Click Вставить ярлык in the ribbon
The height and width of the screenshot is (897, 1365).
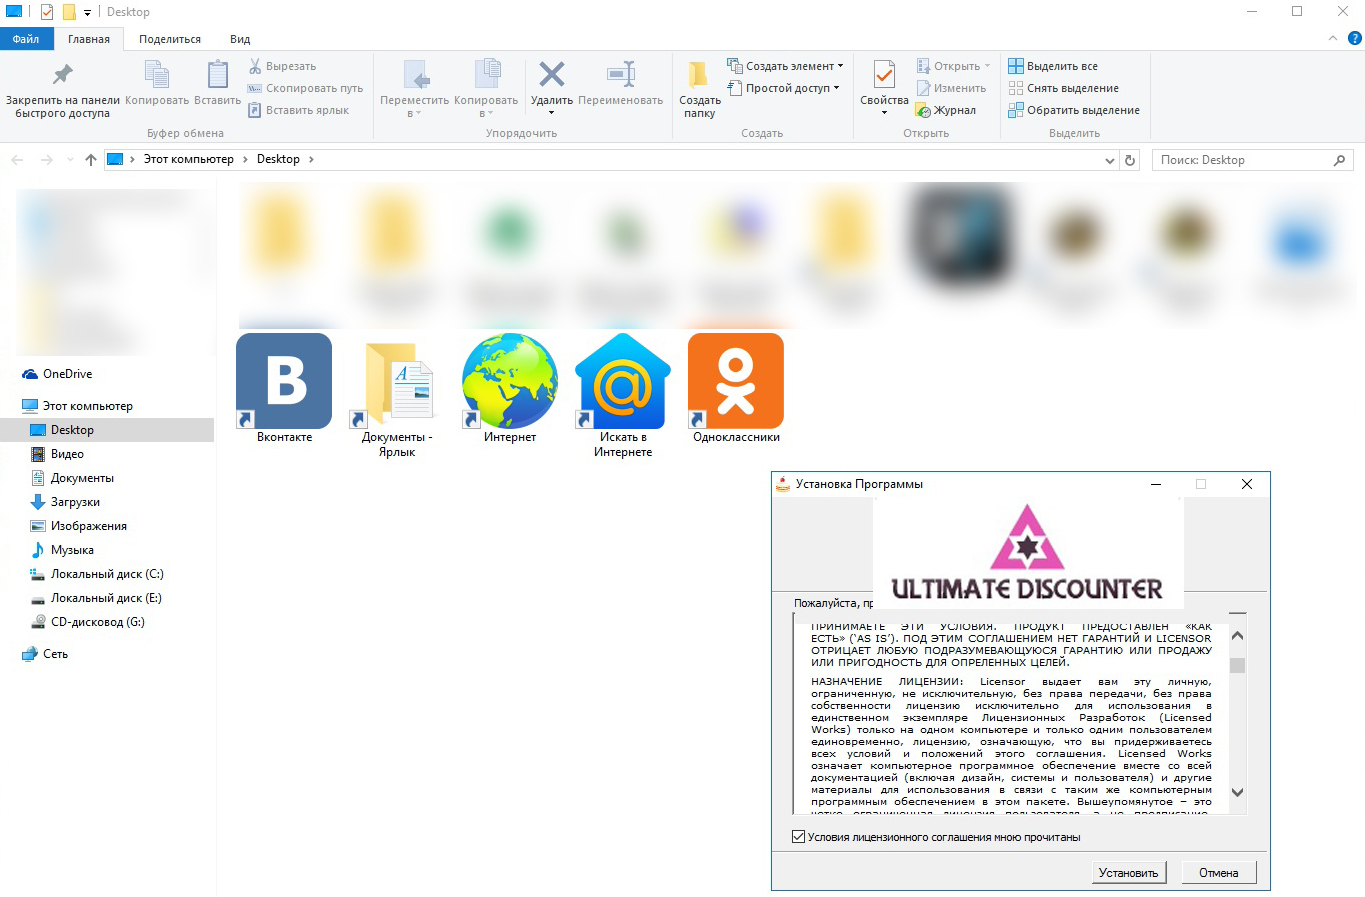[299, 110]
